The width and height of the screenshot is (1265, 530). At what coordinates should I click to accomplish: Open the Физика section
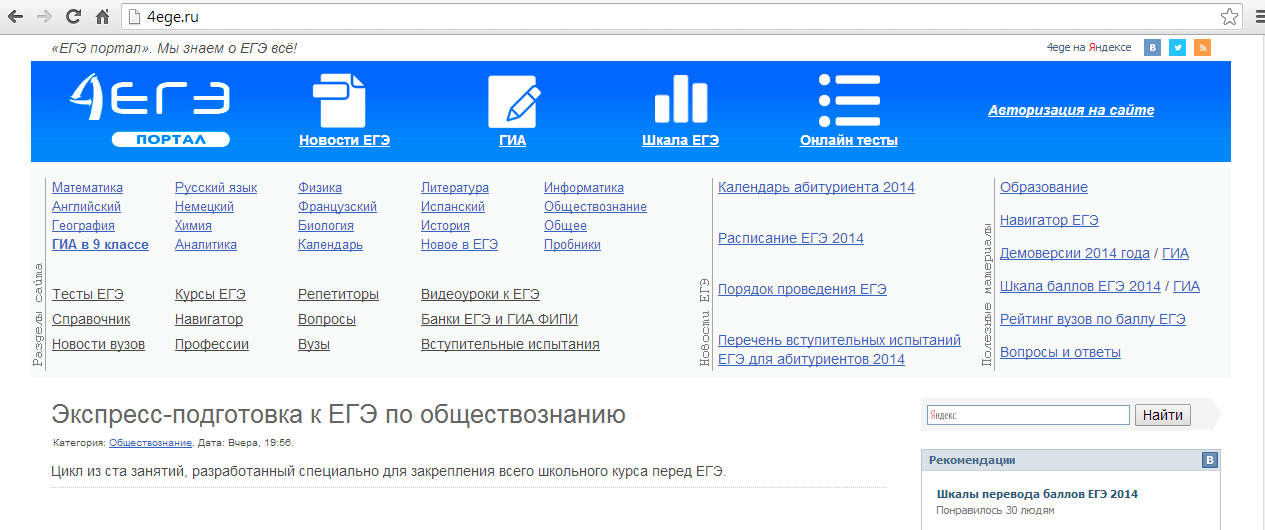pos(320,187)
